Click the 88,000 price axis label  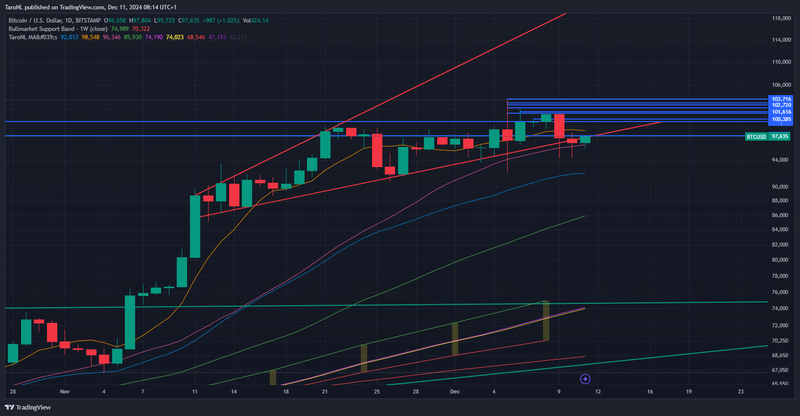point(780,201)
